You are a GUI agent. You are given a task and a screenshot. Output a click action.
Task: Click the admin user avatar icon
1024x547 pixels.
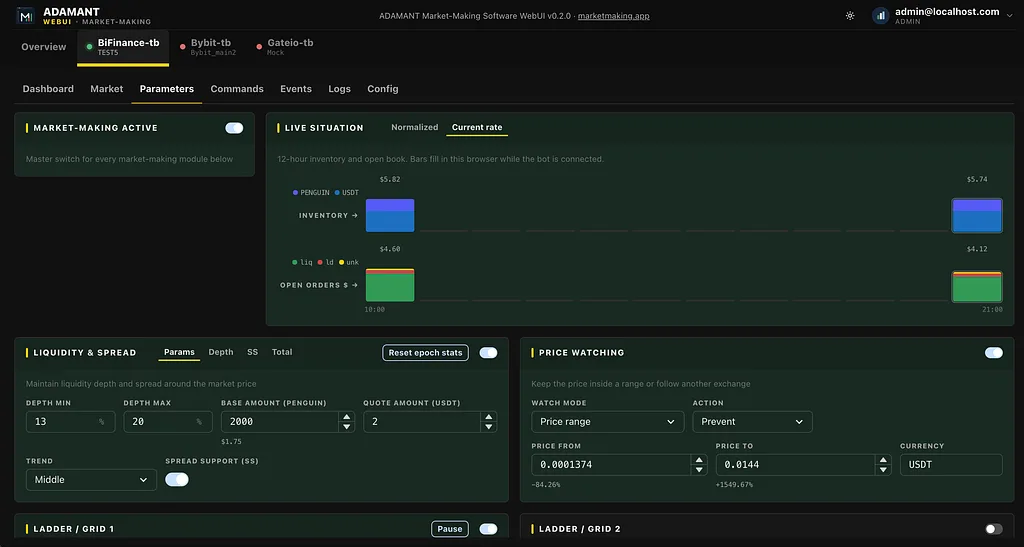(x=880, y=16)
